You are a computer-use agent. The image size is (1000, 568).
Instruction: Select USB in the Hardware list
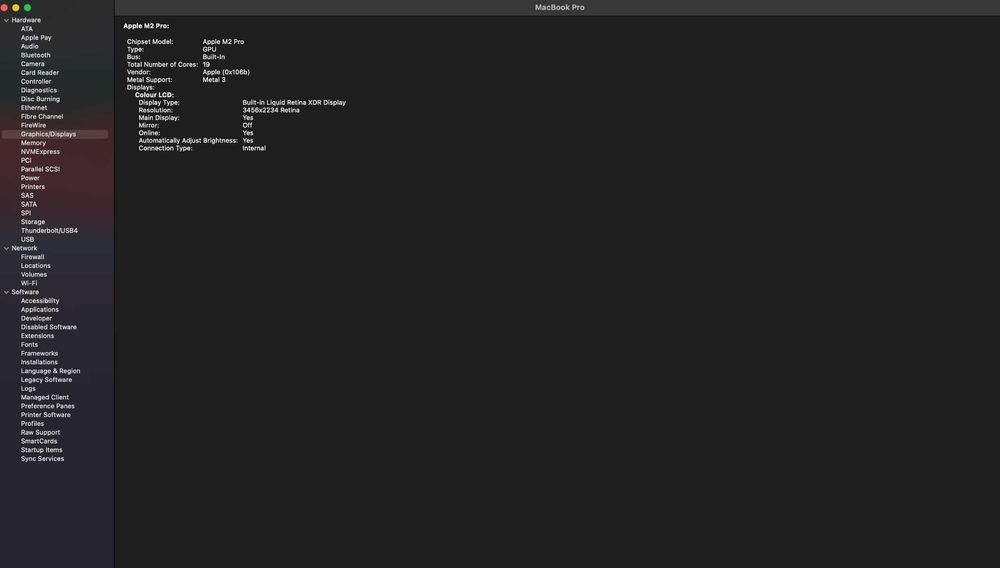point(27,240)
